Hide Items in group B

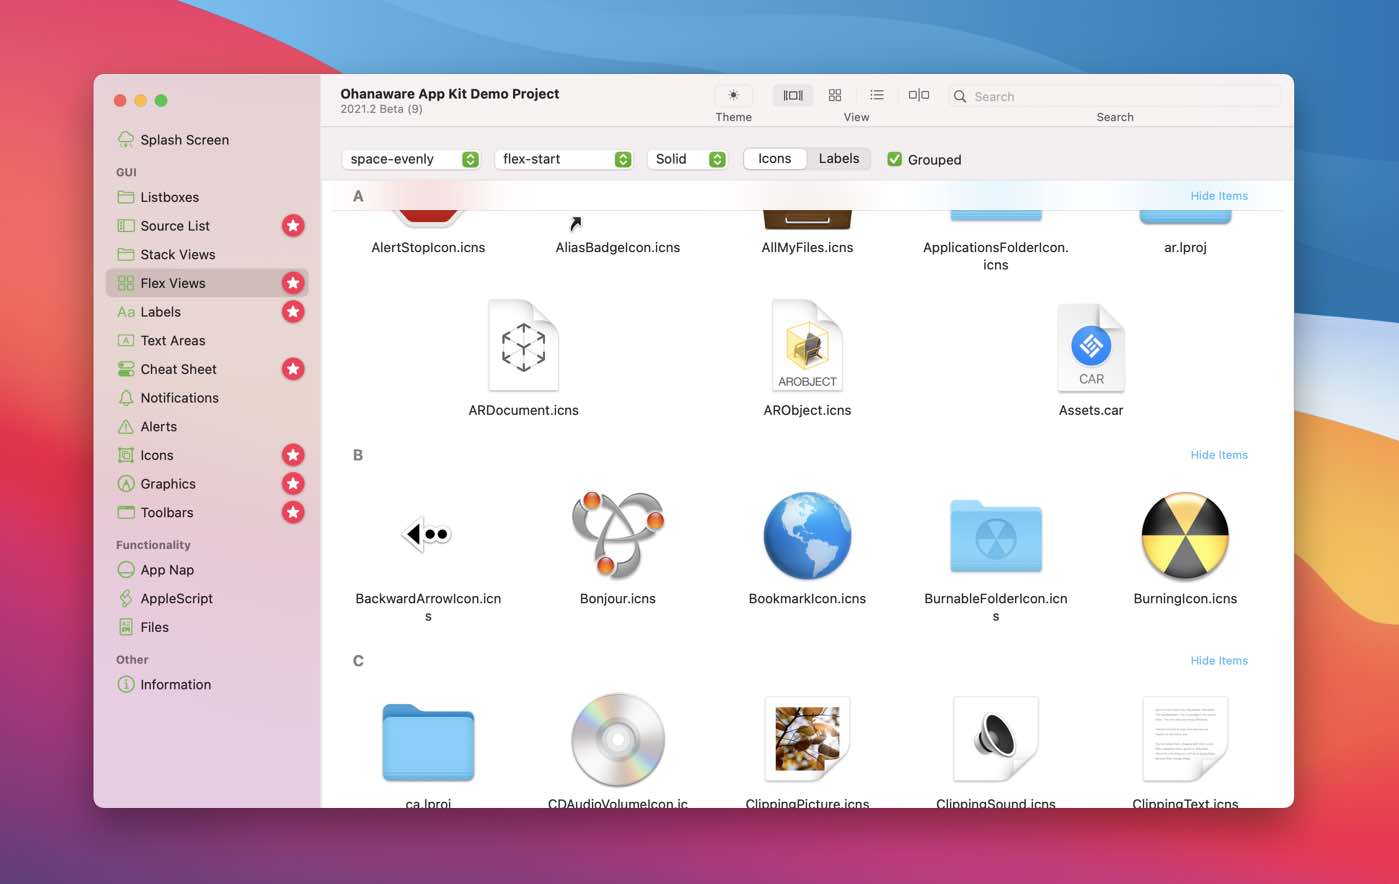[x=1219, y=455]
